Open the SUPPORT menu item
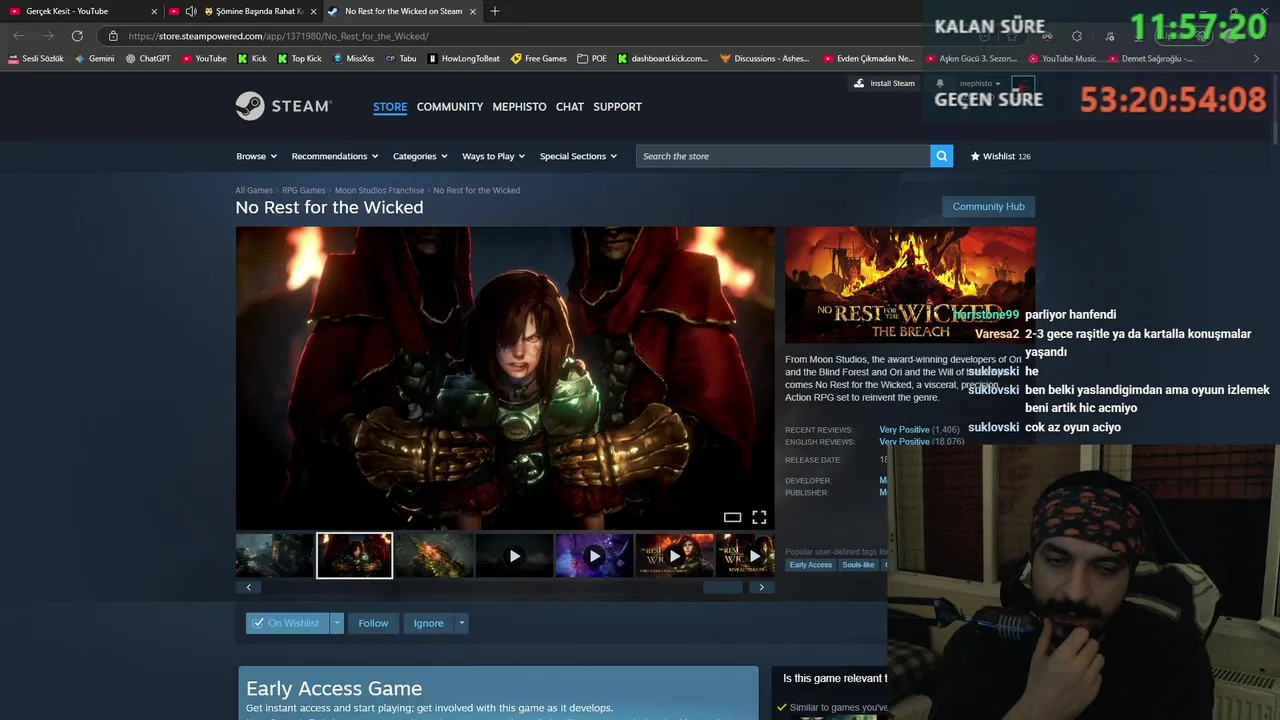 click(617, 106)
